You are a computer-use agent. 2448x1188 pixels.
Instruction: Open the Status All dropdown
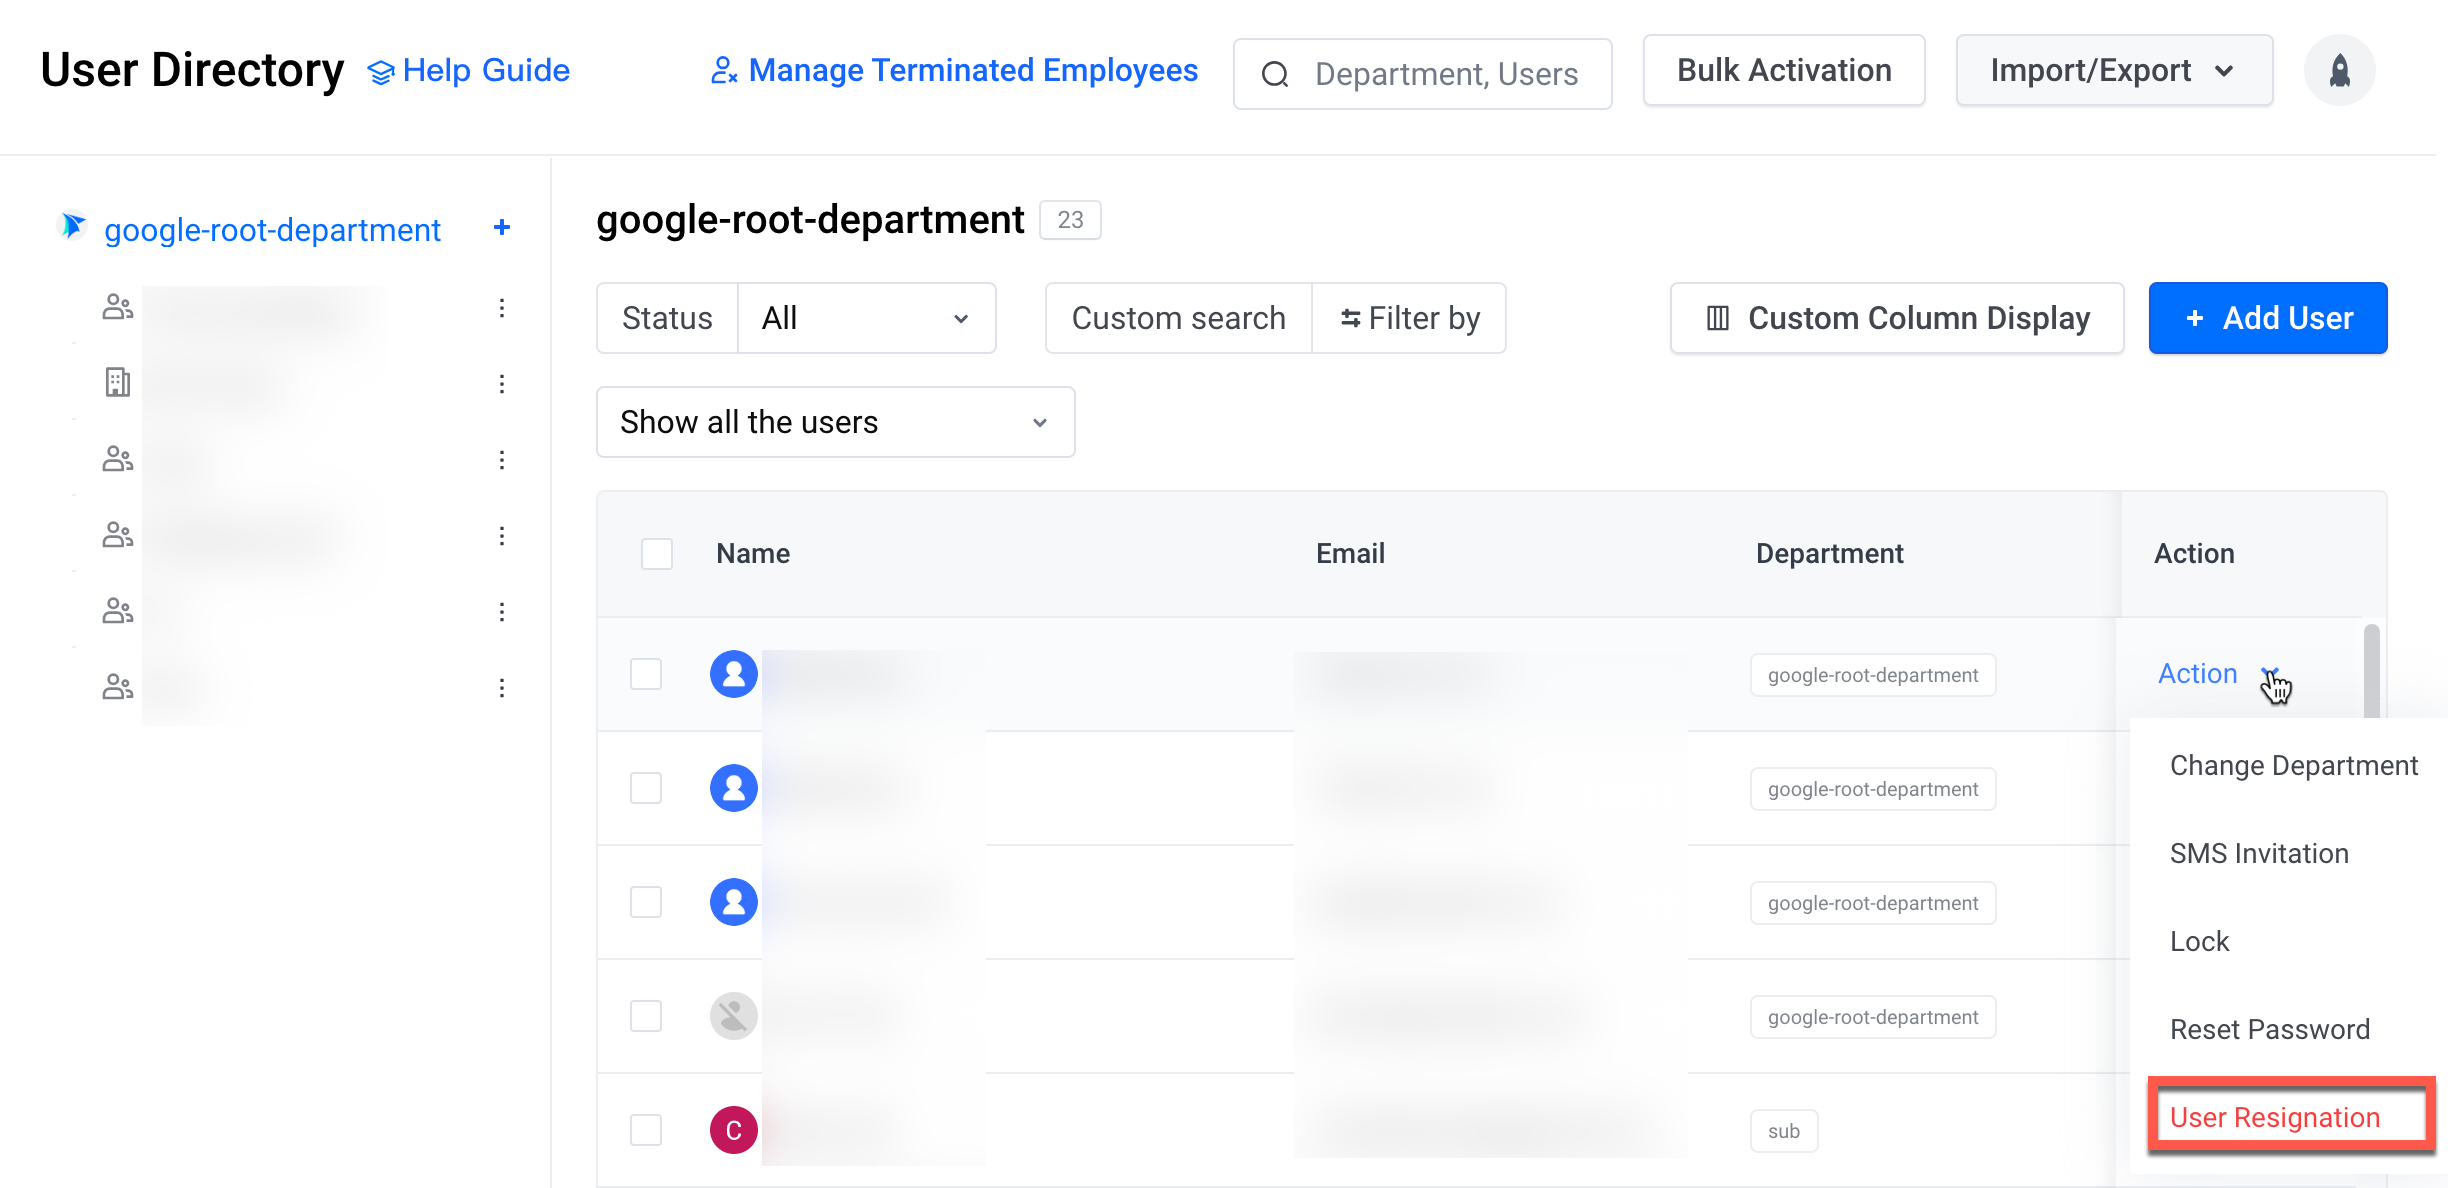pyautogui.click(x=866, y=318)
